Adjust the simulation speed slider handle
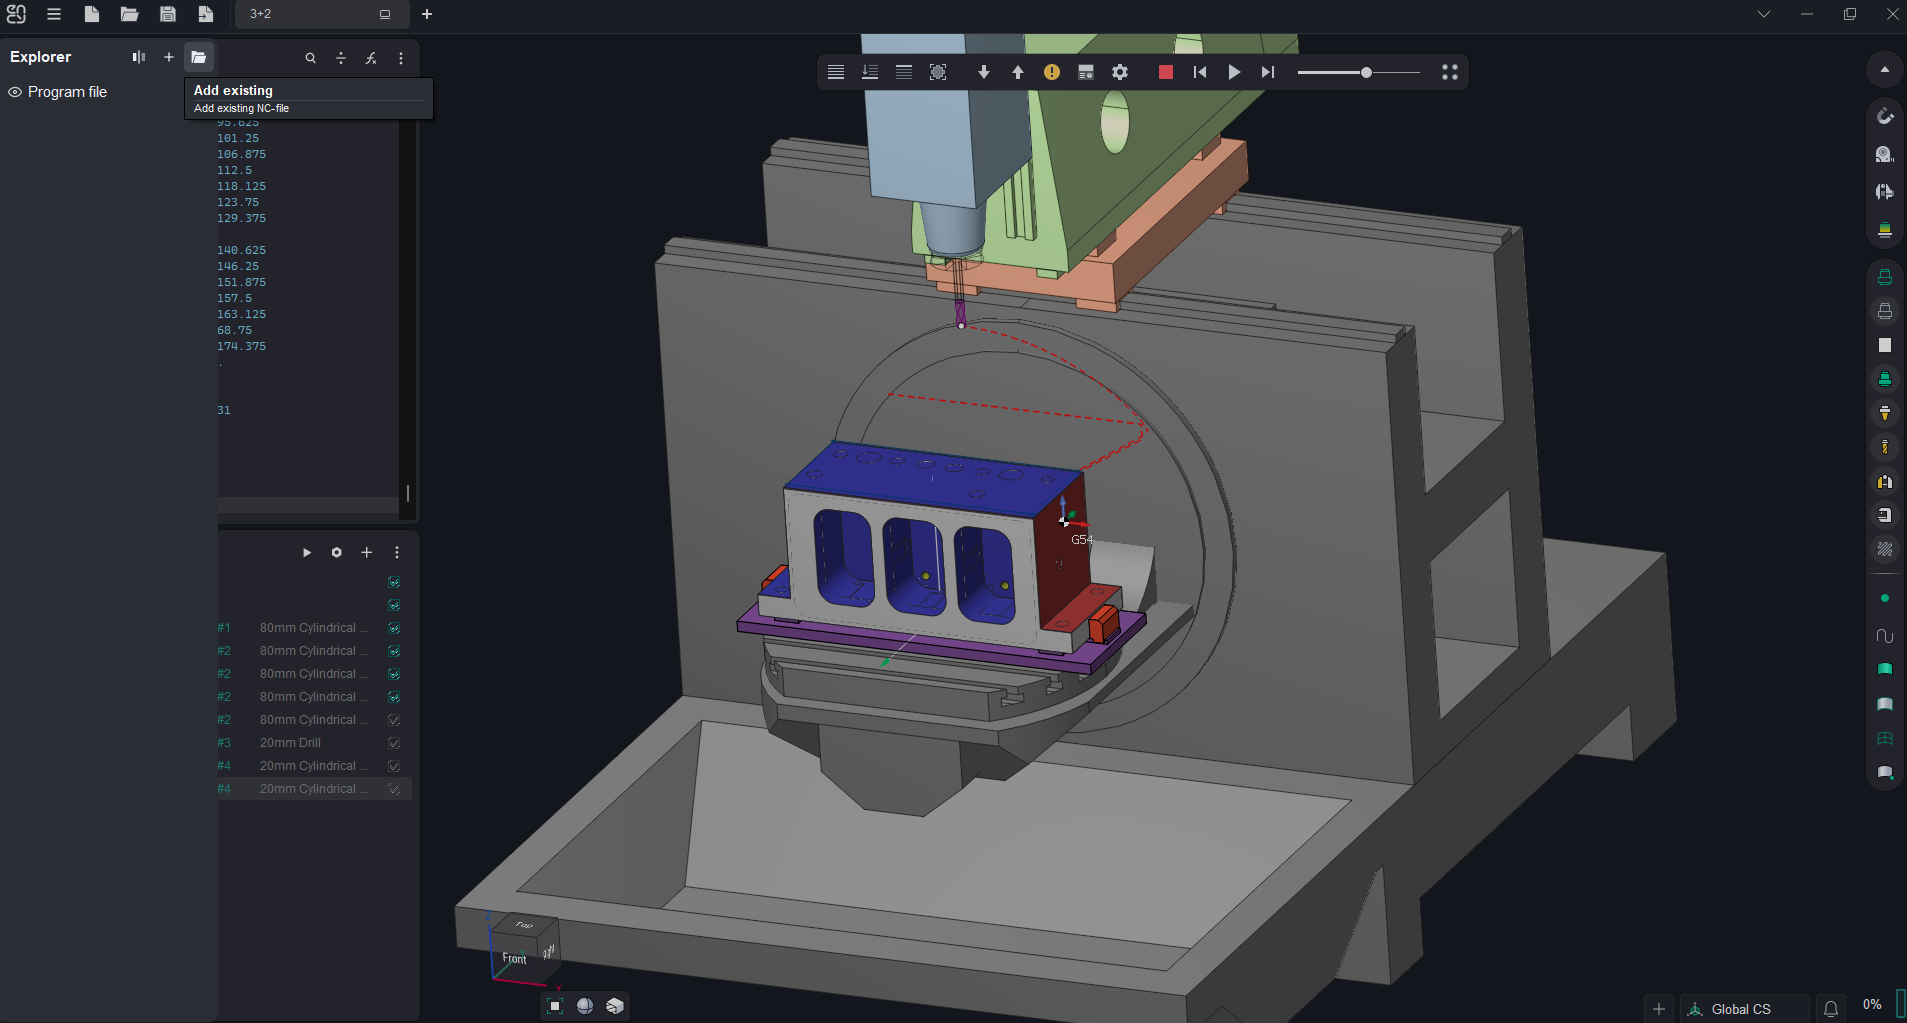The image size is (1907, 1023). click(1366, 72)
